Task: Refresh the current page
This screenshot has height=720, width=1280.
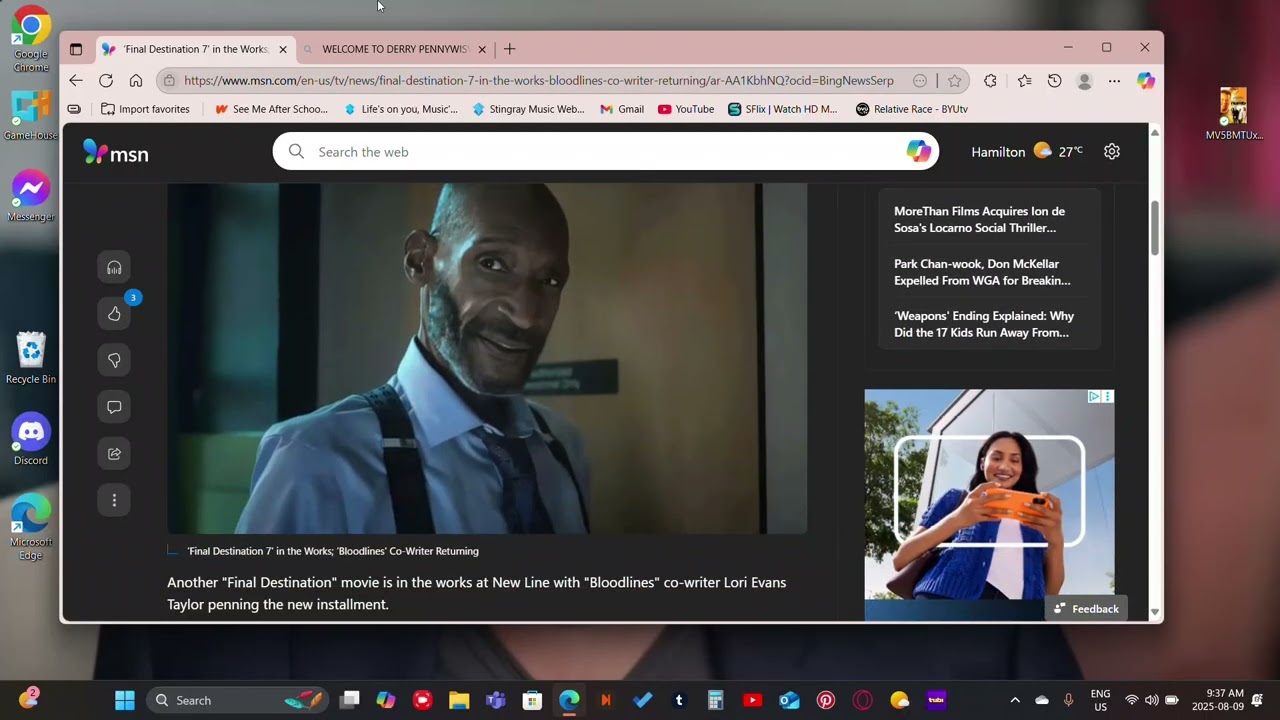Action: [106, 81]
